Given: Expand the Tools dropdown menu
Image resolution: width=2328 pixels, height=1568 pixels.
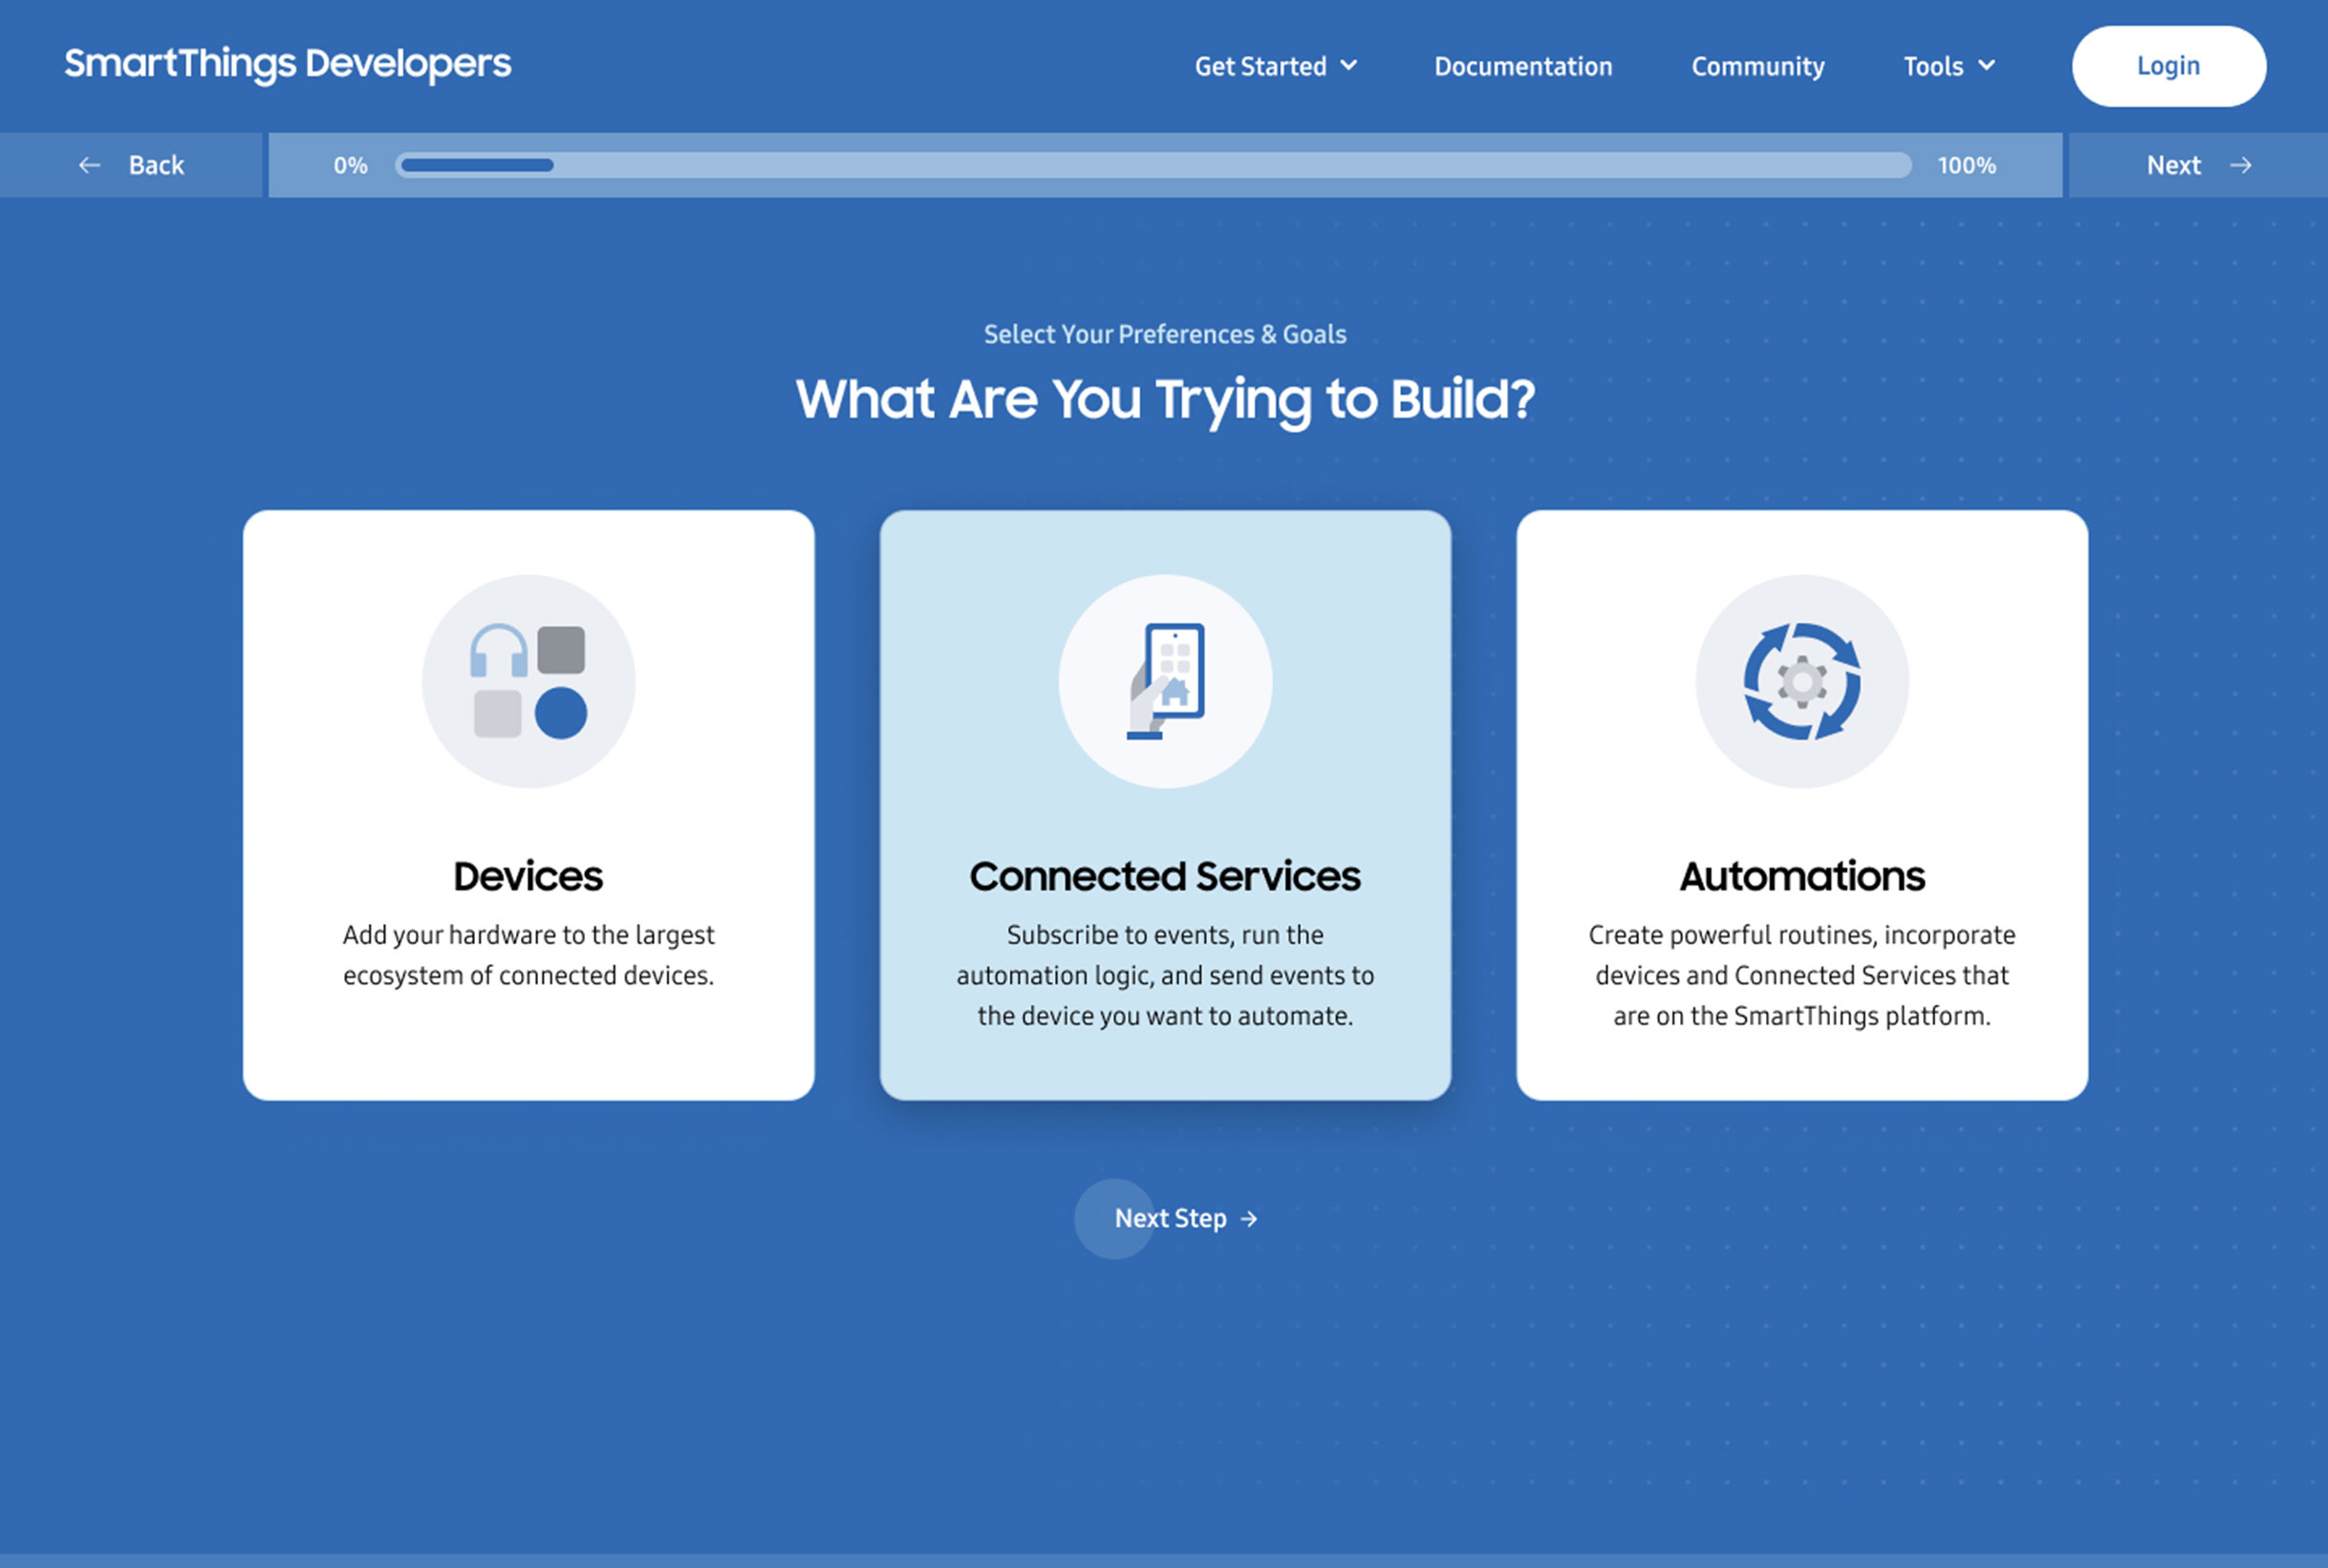Looking at the screenshot, I should [1949, 65].
